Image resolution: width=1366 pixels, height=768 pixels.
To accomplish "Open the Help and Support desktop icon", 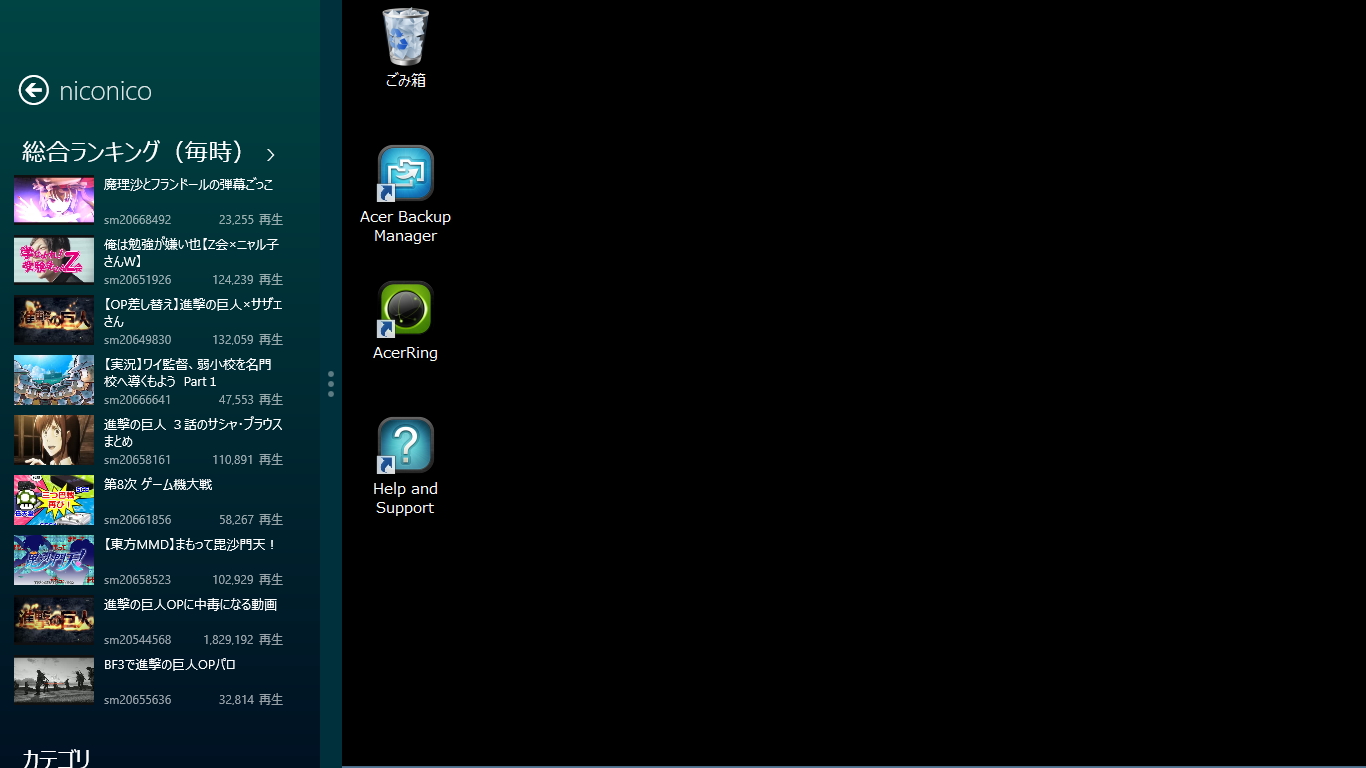I will pyautogui.click(x=405, y=467).
